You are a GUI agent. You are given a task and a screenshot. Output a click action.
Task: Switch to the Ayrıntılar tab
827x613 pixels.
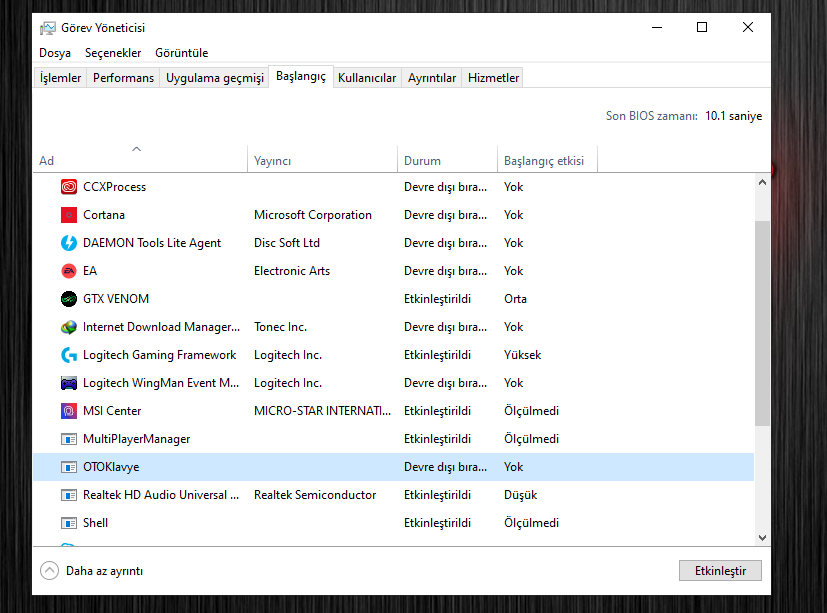point(432,78)
